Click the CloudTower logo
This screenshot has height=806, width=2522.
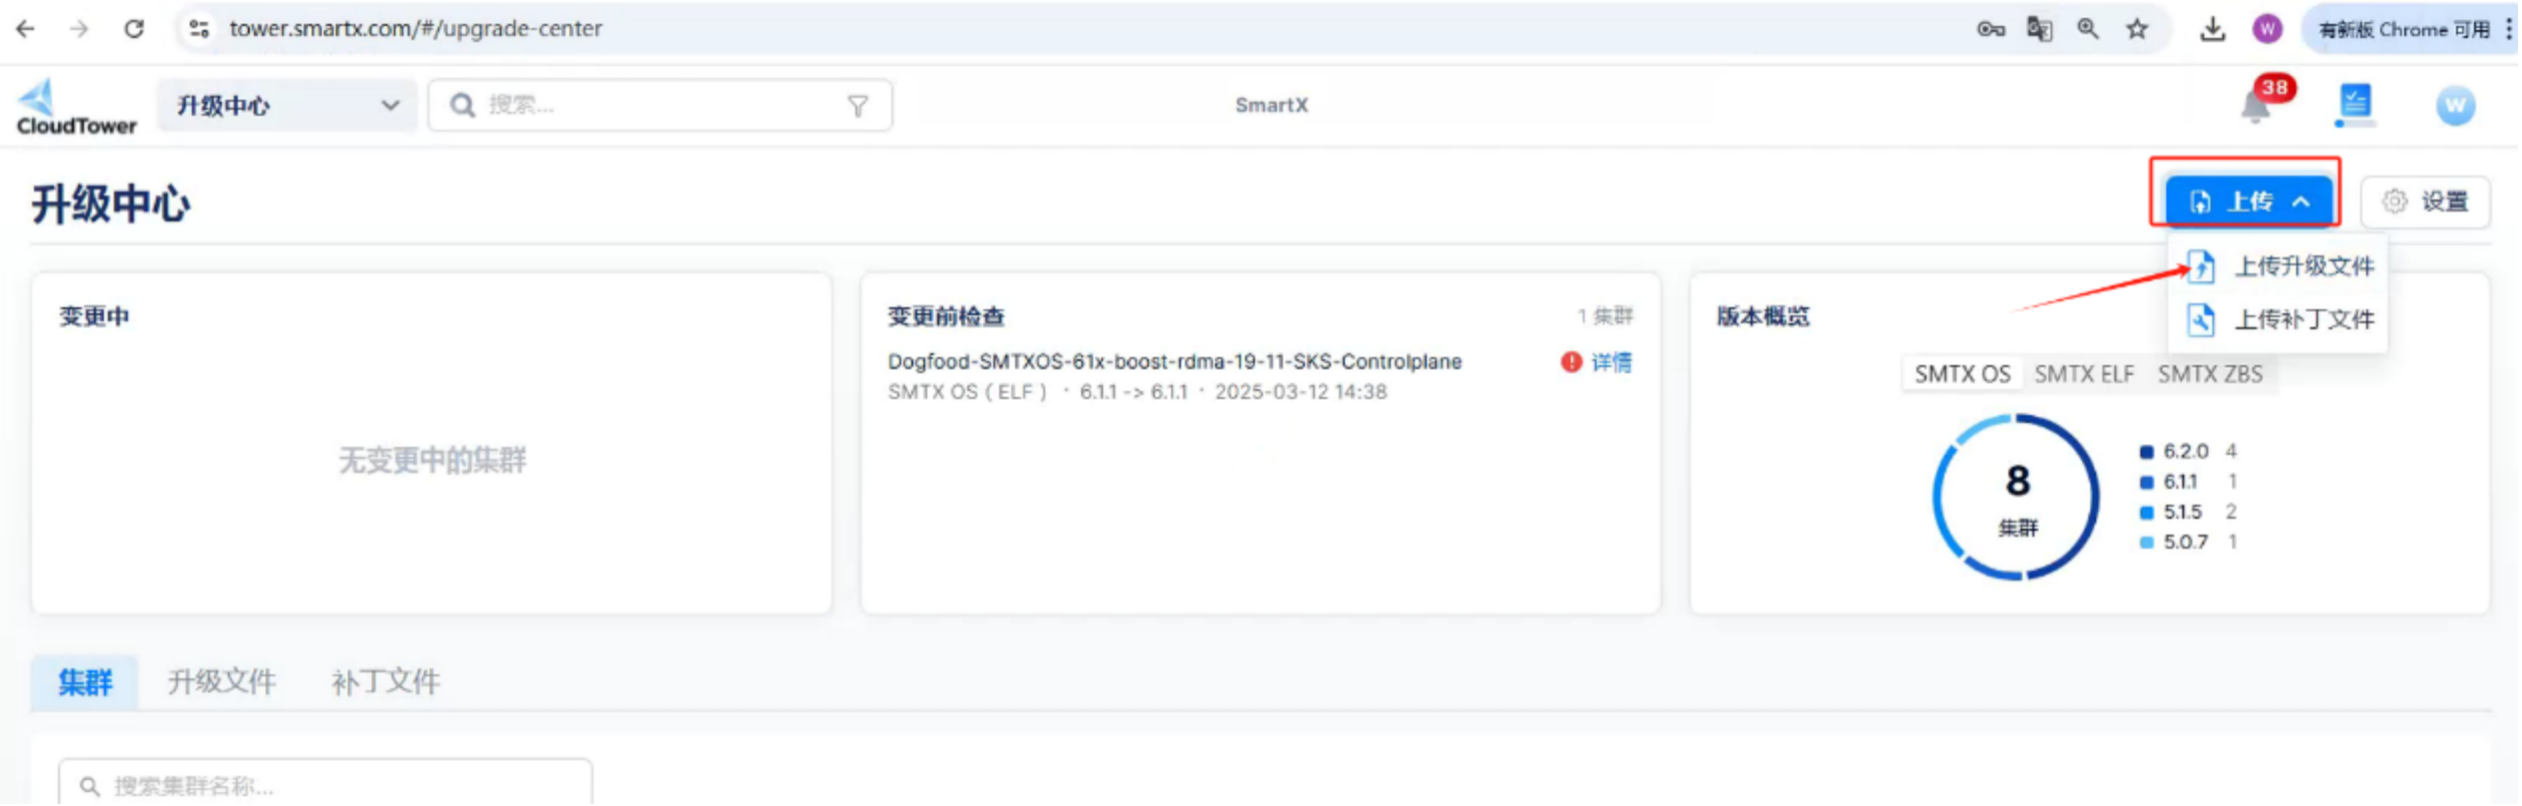click(75, 106)
